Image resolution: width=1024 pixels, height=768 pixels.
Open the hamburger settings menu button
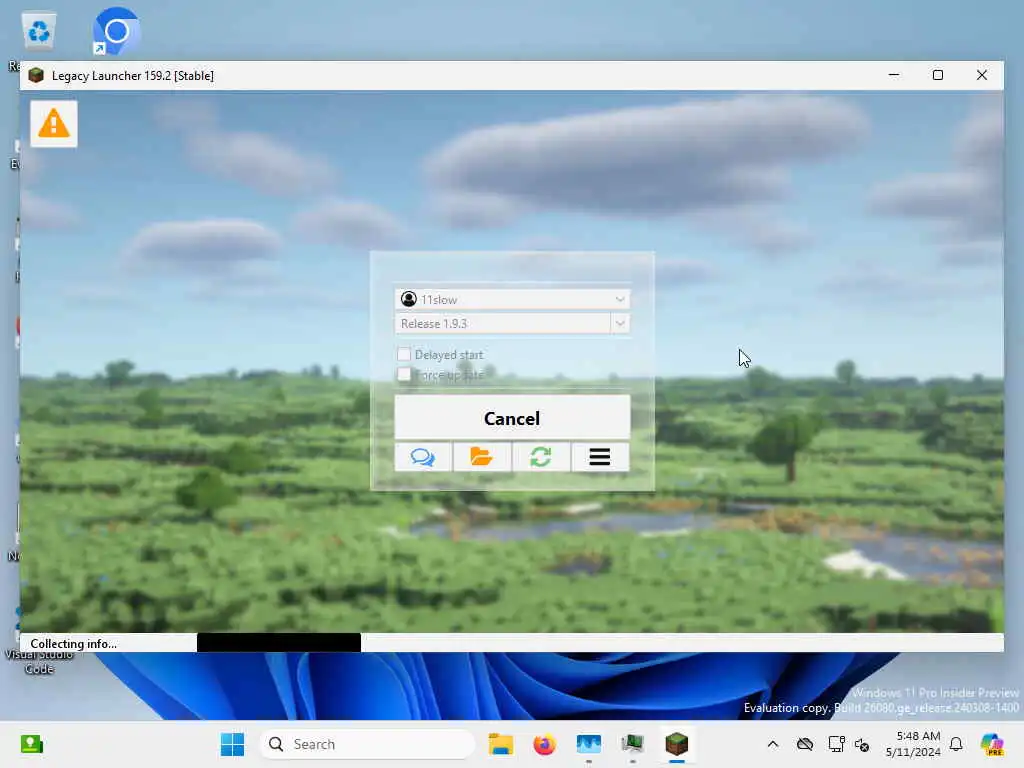[x=600, y=456]
